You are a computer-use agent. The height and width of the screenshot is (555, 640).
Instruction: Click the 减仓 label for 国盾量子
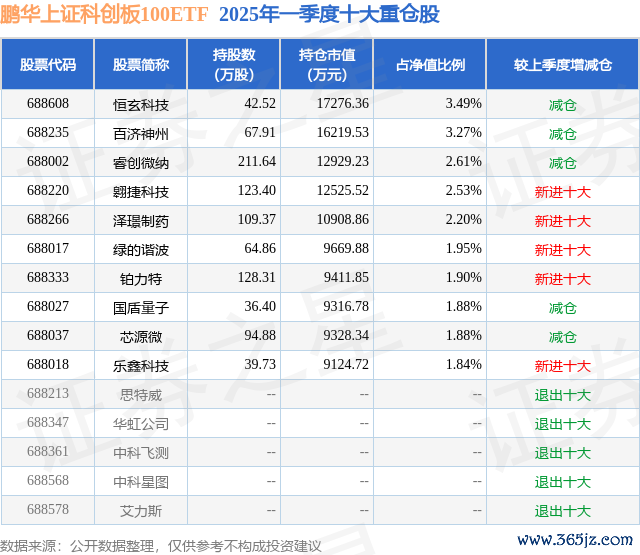562,307
